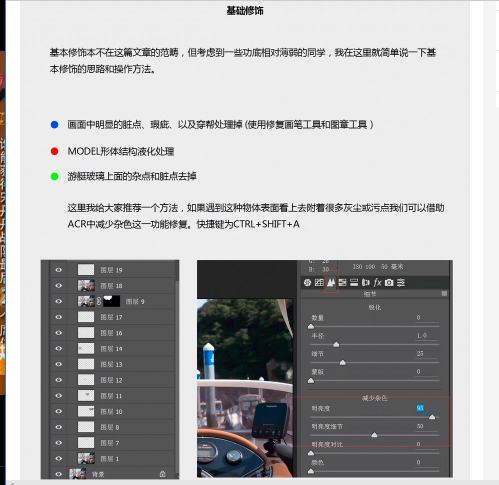Select the Detail tab mountain icon in ACR
Screen dimensions: 499x485
click(331, 283)
